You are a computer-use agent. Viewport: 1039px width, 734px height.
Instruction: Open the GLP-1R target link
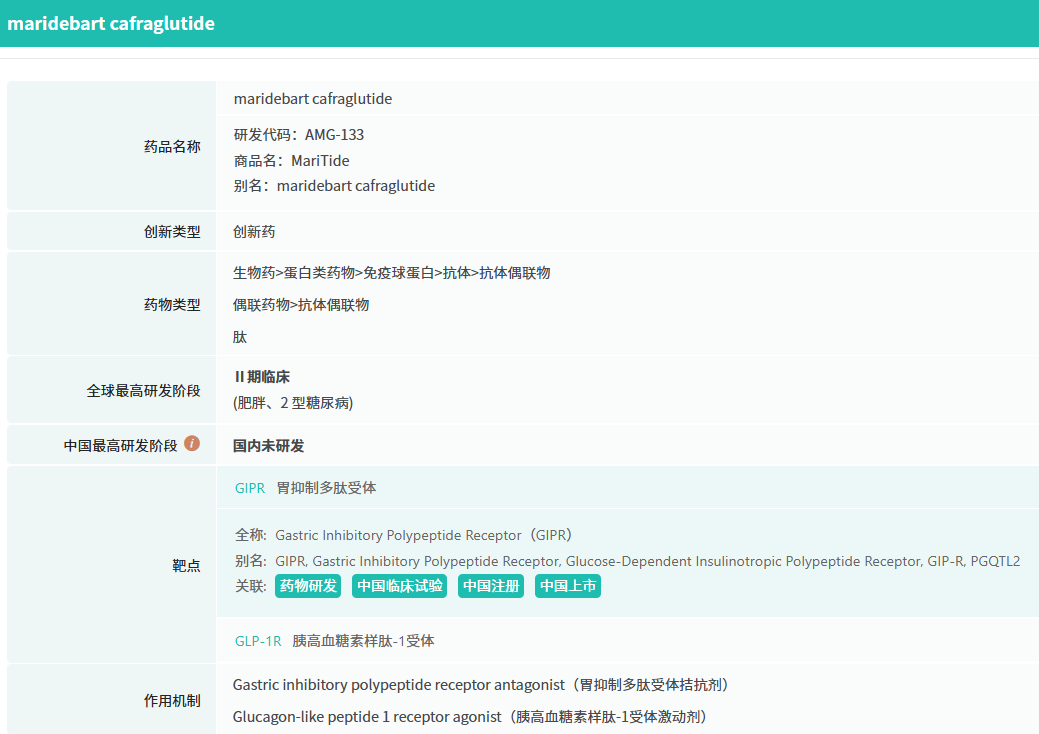(258, 641)
